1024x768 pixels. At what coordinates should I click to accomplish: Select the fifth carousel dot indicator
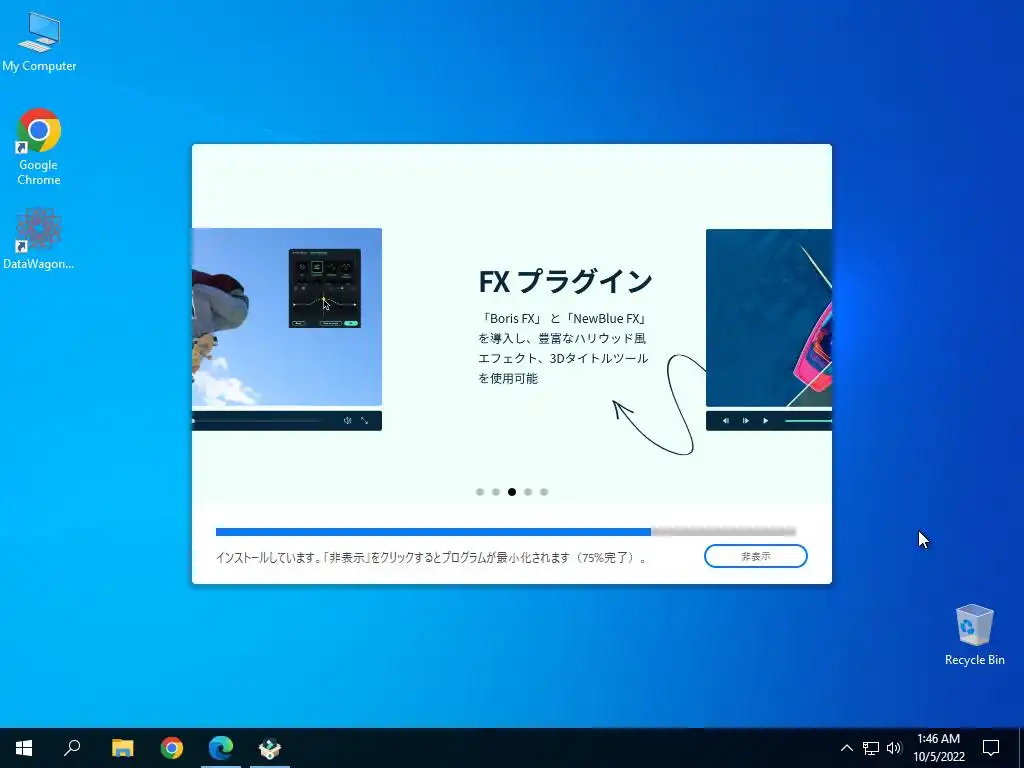(x=544, y=492)
